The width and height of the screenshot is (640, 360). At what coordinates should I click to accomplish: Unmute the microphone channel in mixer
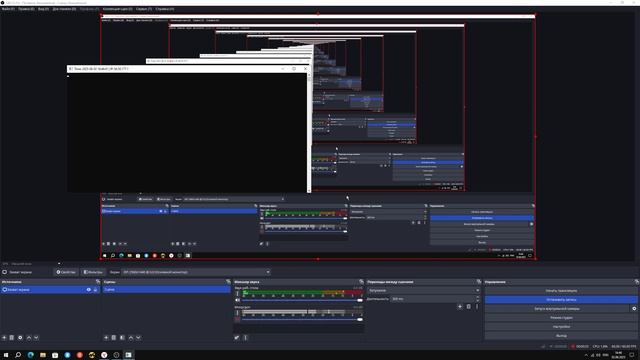pos(238,319)
